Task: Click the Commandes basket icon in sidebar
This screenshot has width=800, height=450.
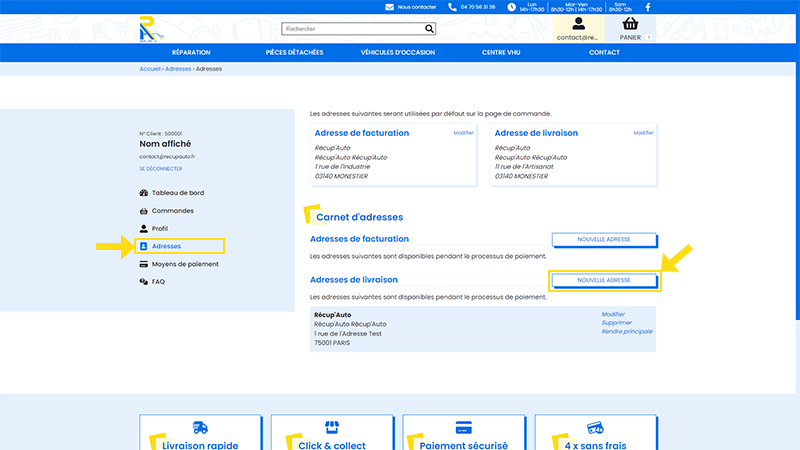Action: pyautogui.click(x=143, y=211)
